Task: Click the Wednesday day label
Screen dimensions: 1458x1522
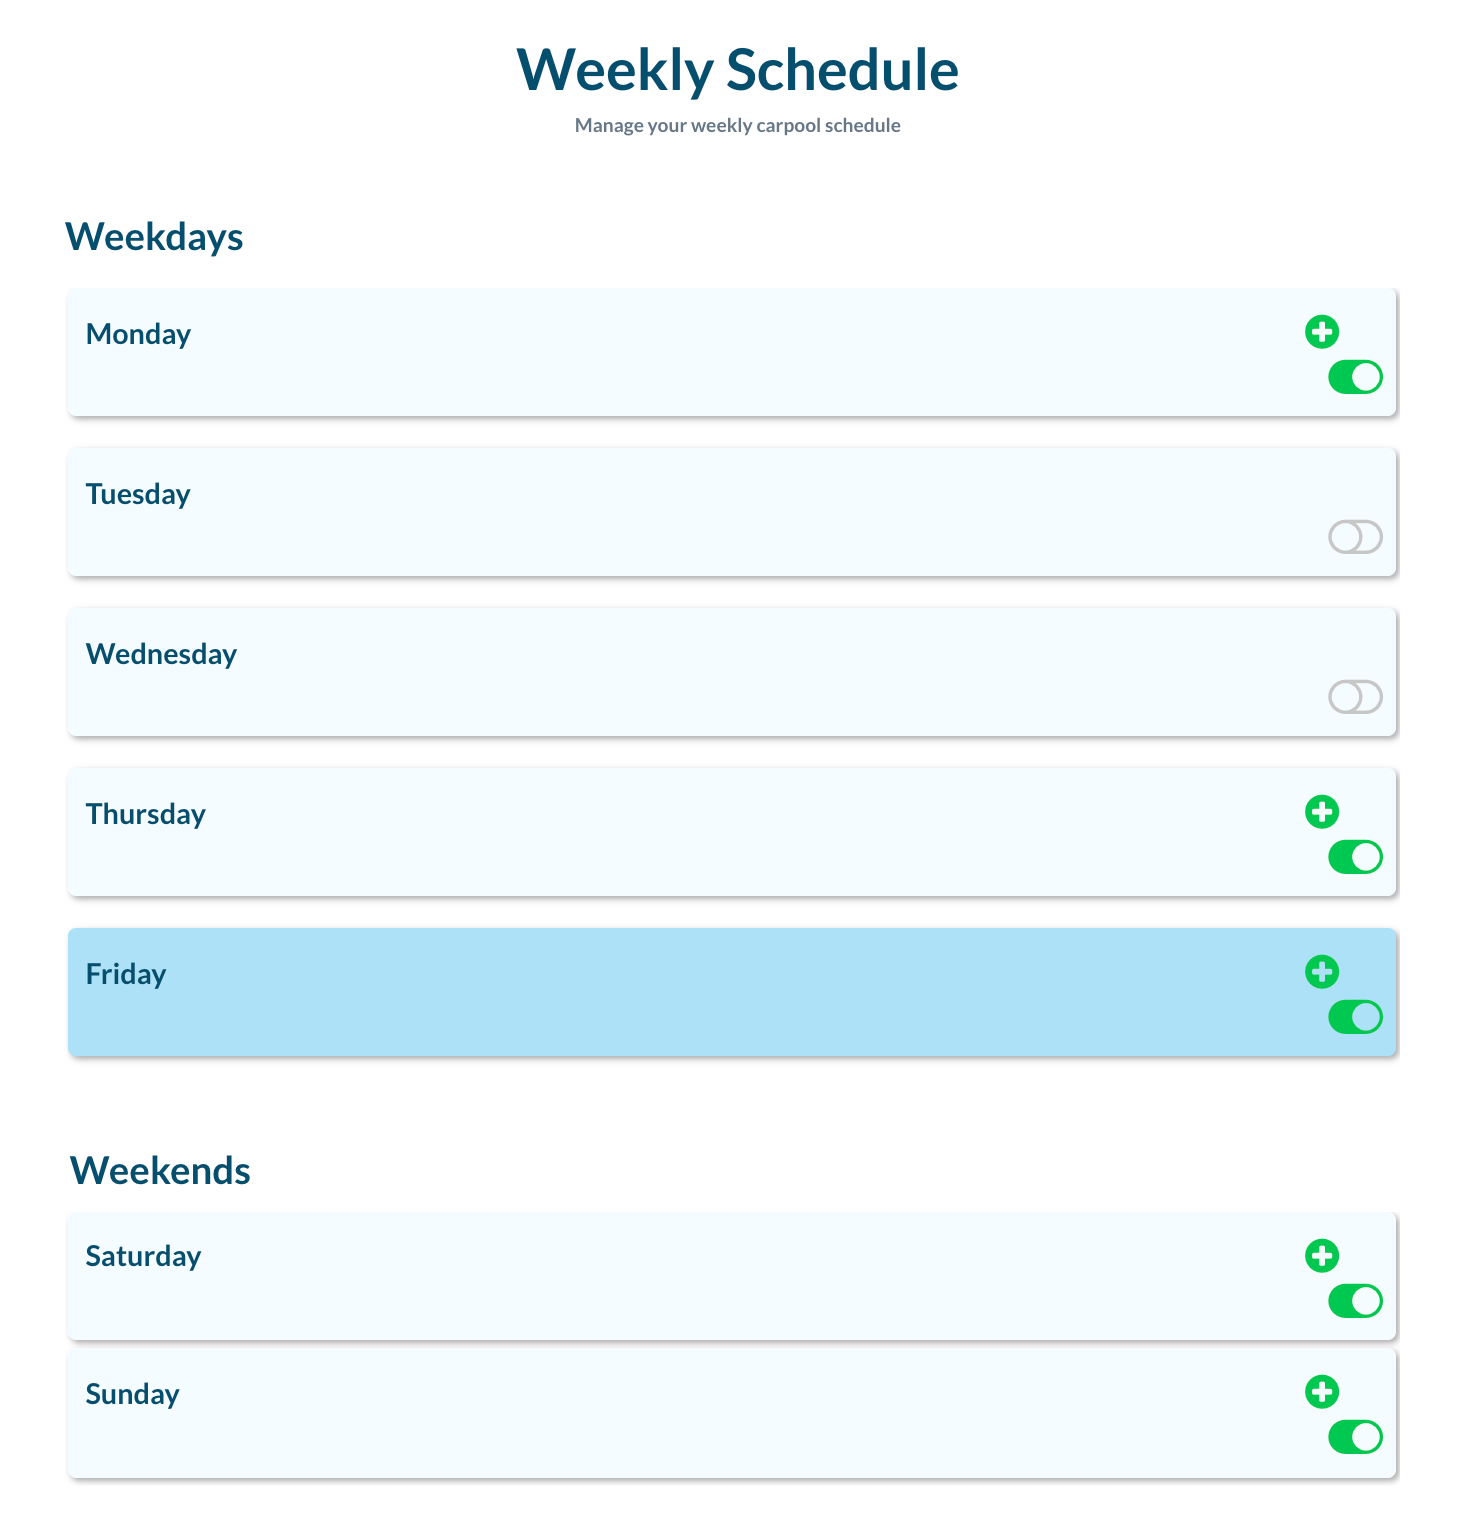Action: pyautogui.click(x=161, y=654)
